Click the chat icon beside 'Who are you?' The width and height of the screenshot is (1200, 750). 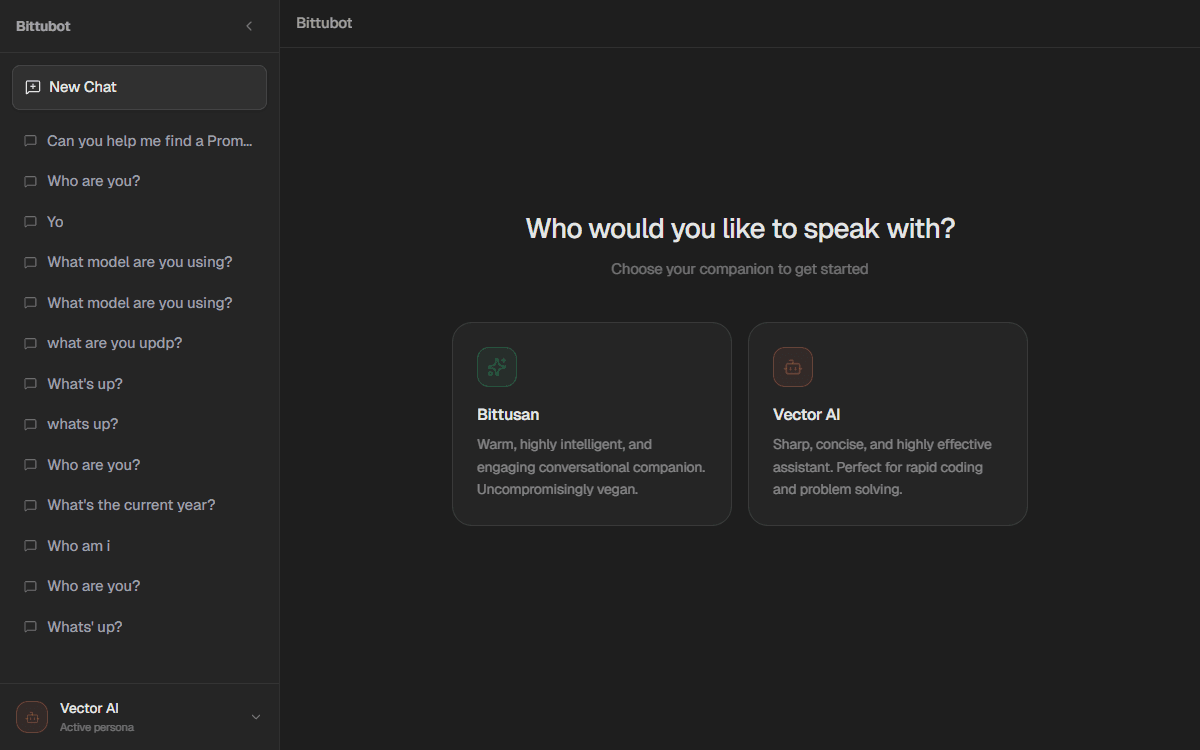point(30,180)
